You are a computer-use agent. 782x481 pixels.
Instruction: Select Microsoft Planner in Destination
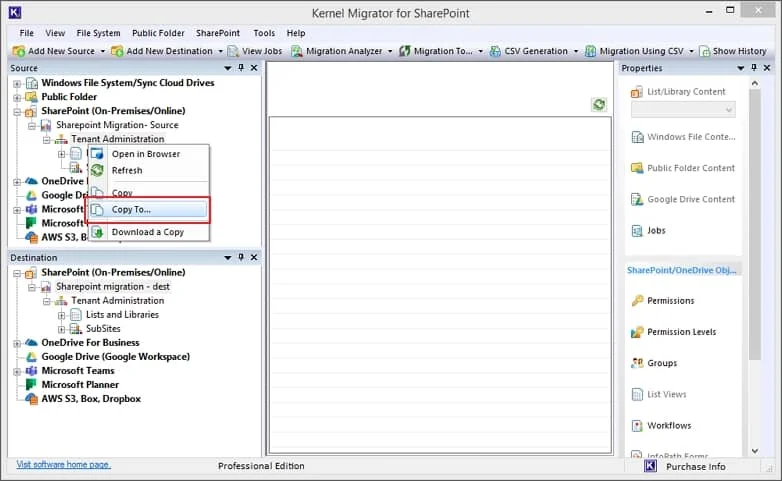point(80,384)
